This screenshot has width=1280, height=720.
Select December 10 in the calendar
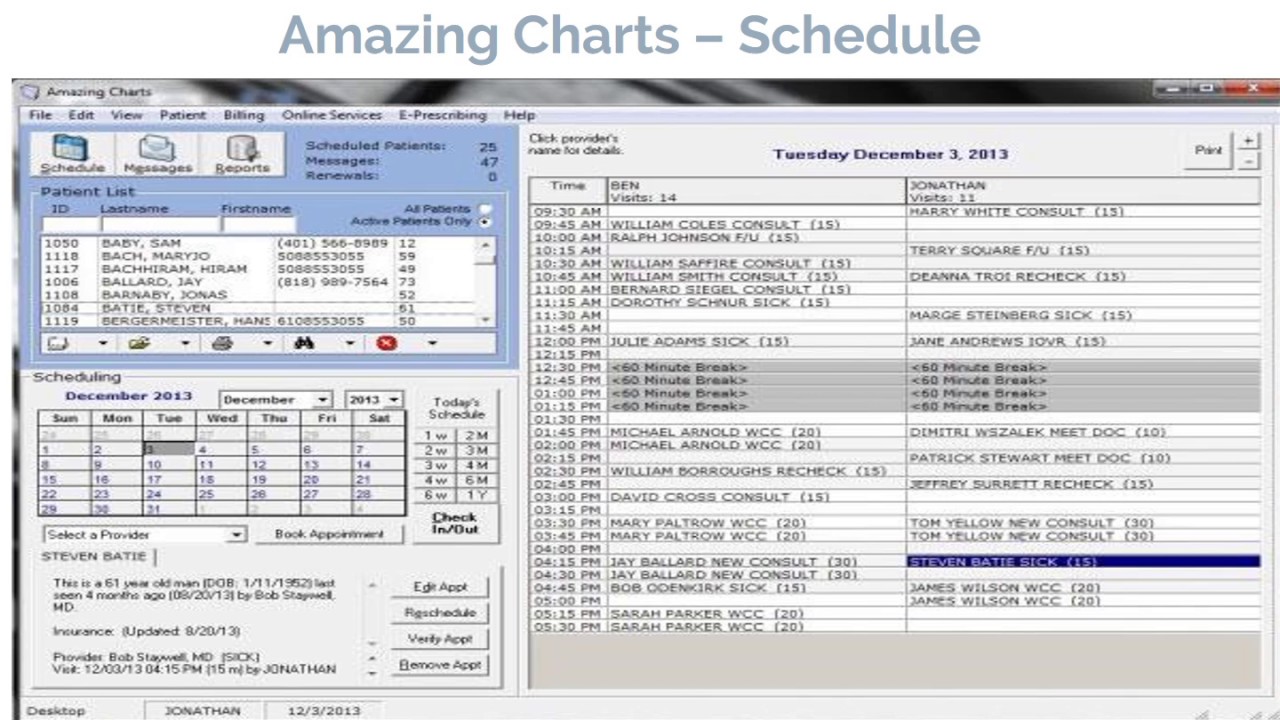click(169, 465)
